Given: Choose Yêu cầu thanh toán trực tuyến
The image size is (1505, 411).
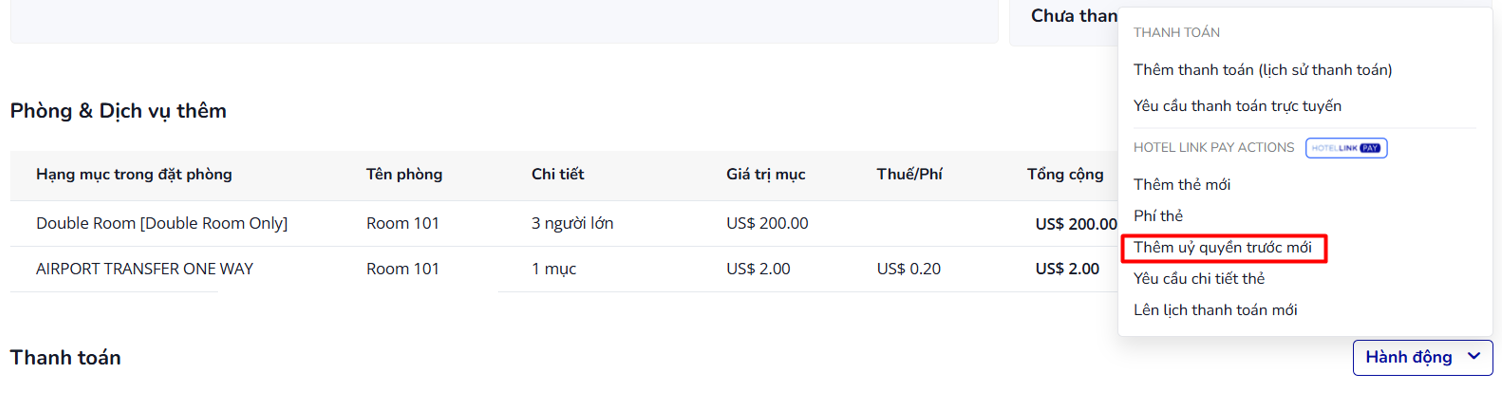Looking at the screenshot, I should coord(1237,105).
